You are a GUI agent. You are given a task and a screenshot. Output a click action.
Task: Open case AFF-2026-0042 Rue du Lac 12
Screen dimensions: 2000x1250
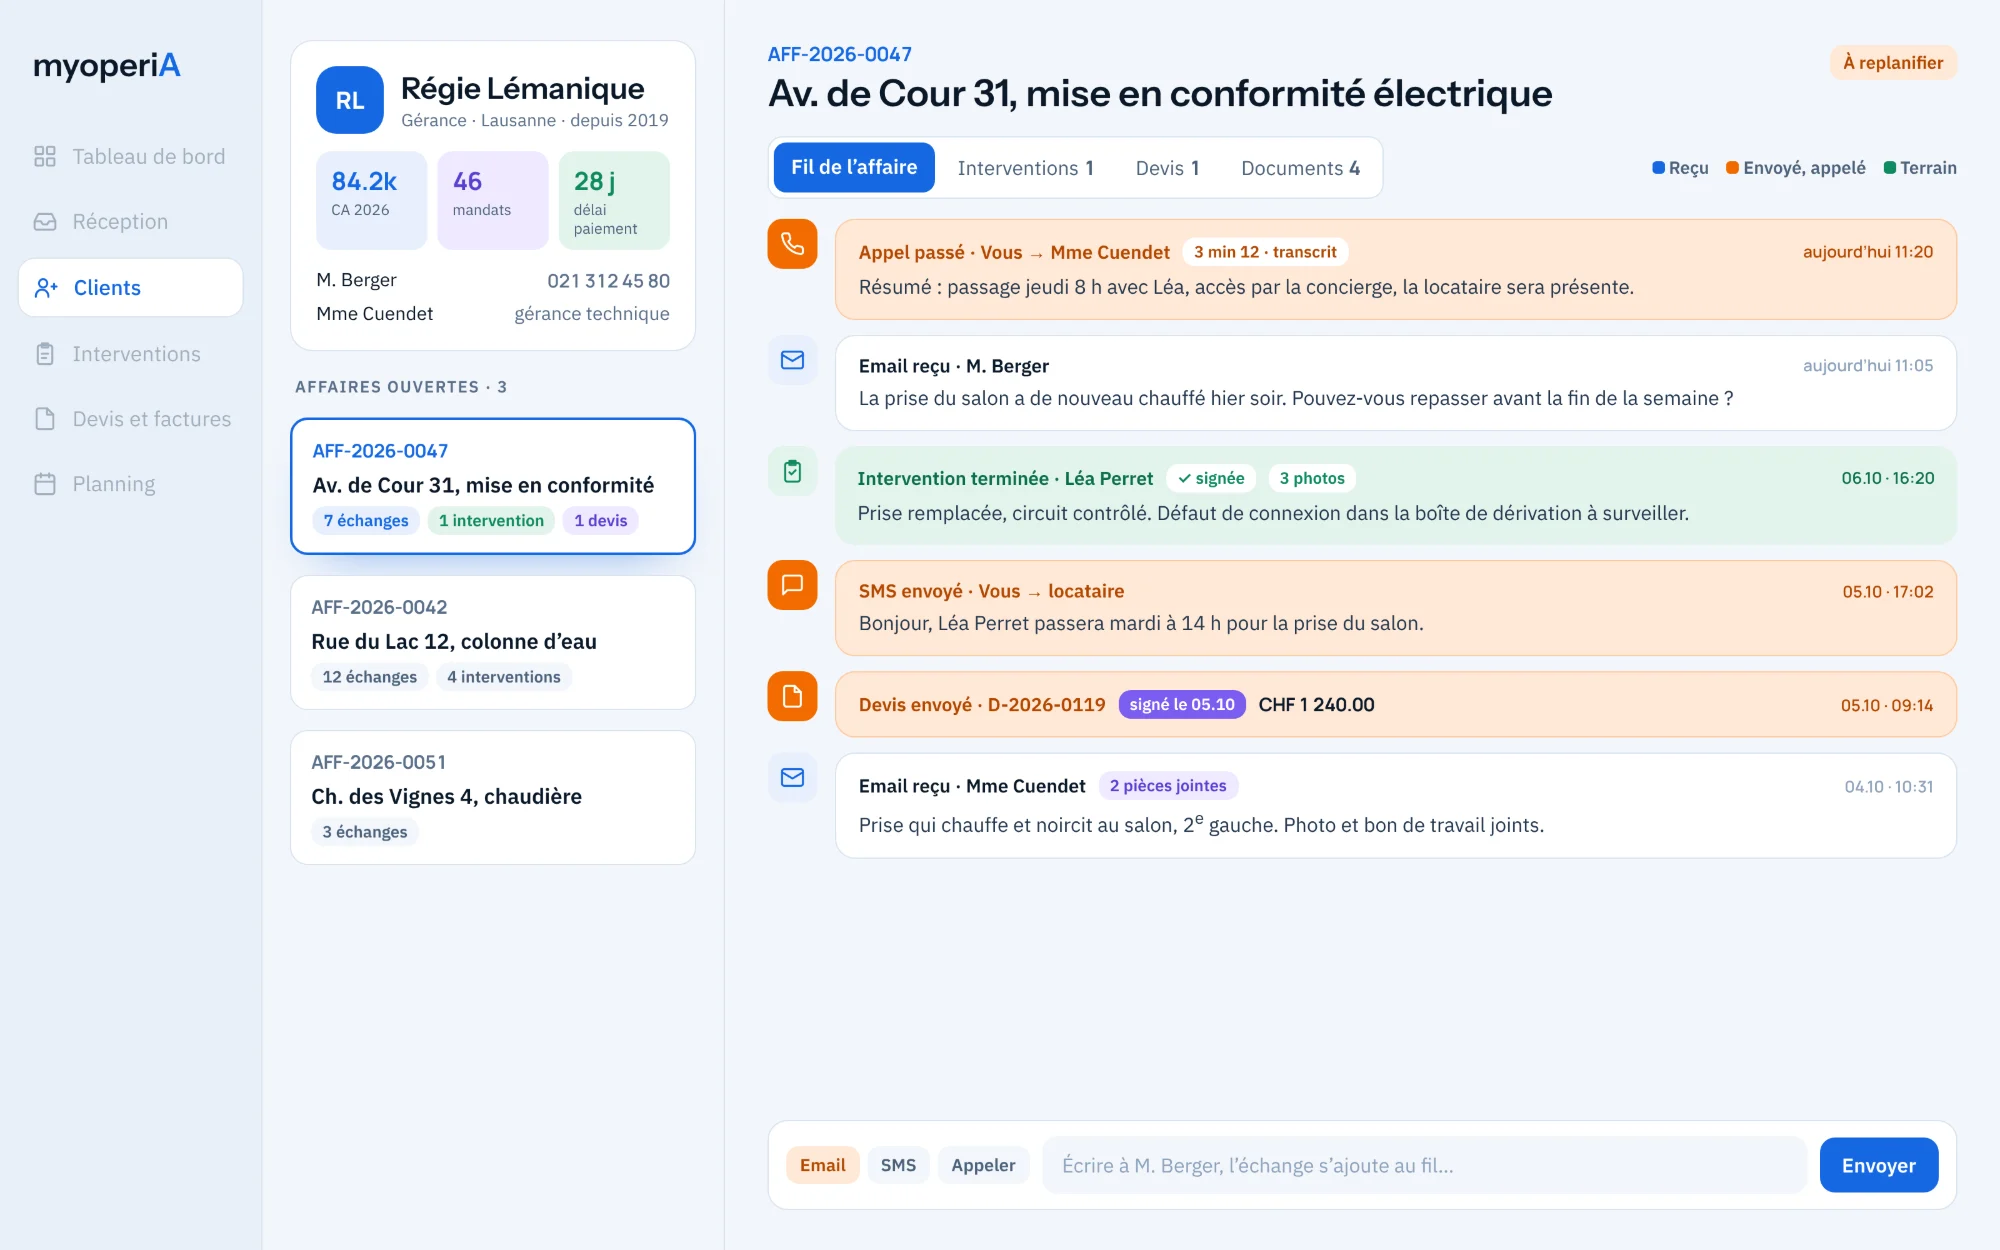[493, 642]
